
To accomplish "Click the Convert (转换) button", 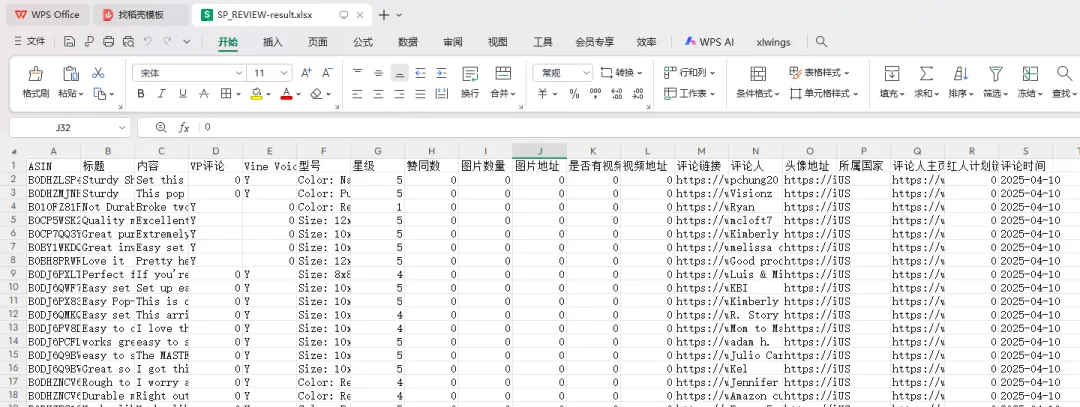I will point(621,72).
